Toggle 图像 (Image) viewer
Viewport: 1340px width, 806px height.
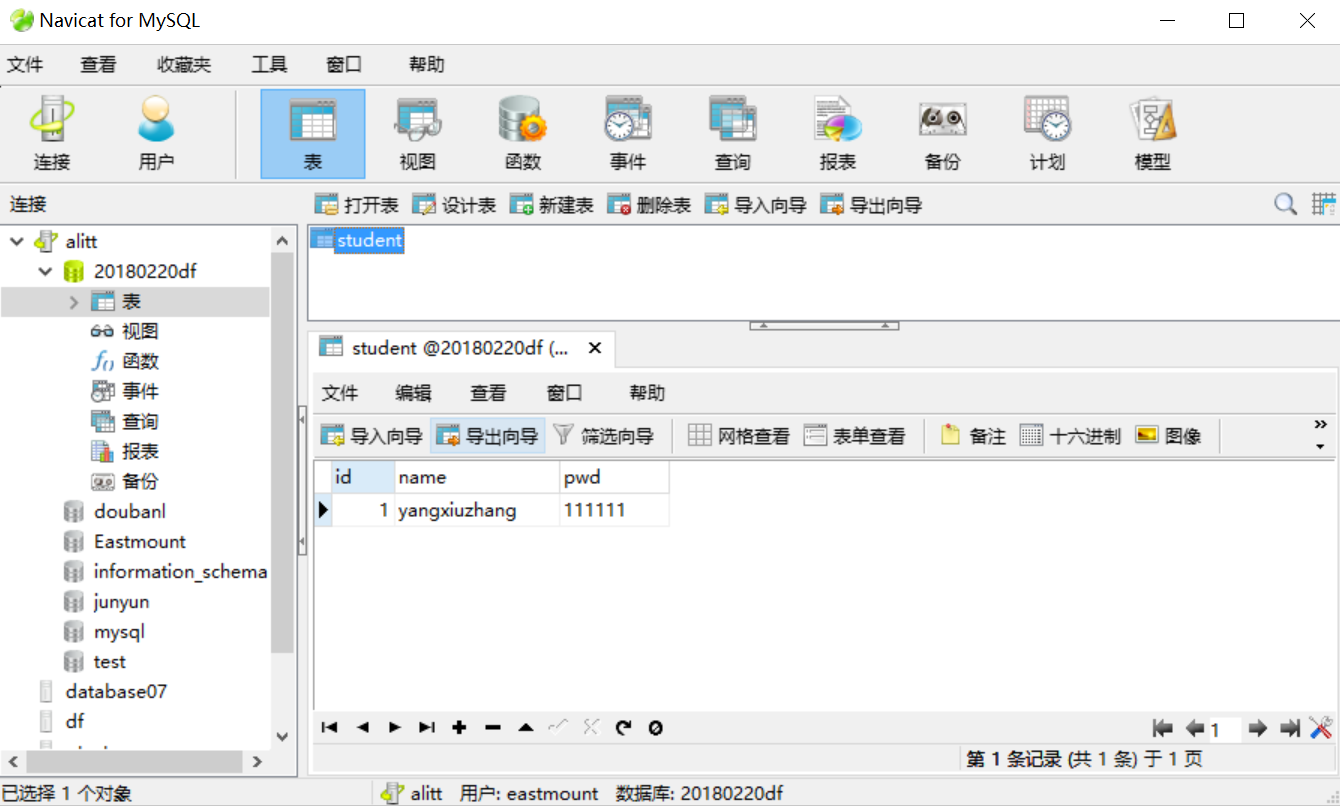coord(1169,436)
